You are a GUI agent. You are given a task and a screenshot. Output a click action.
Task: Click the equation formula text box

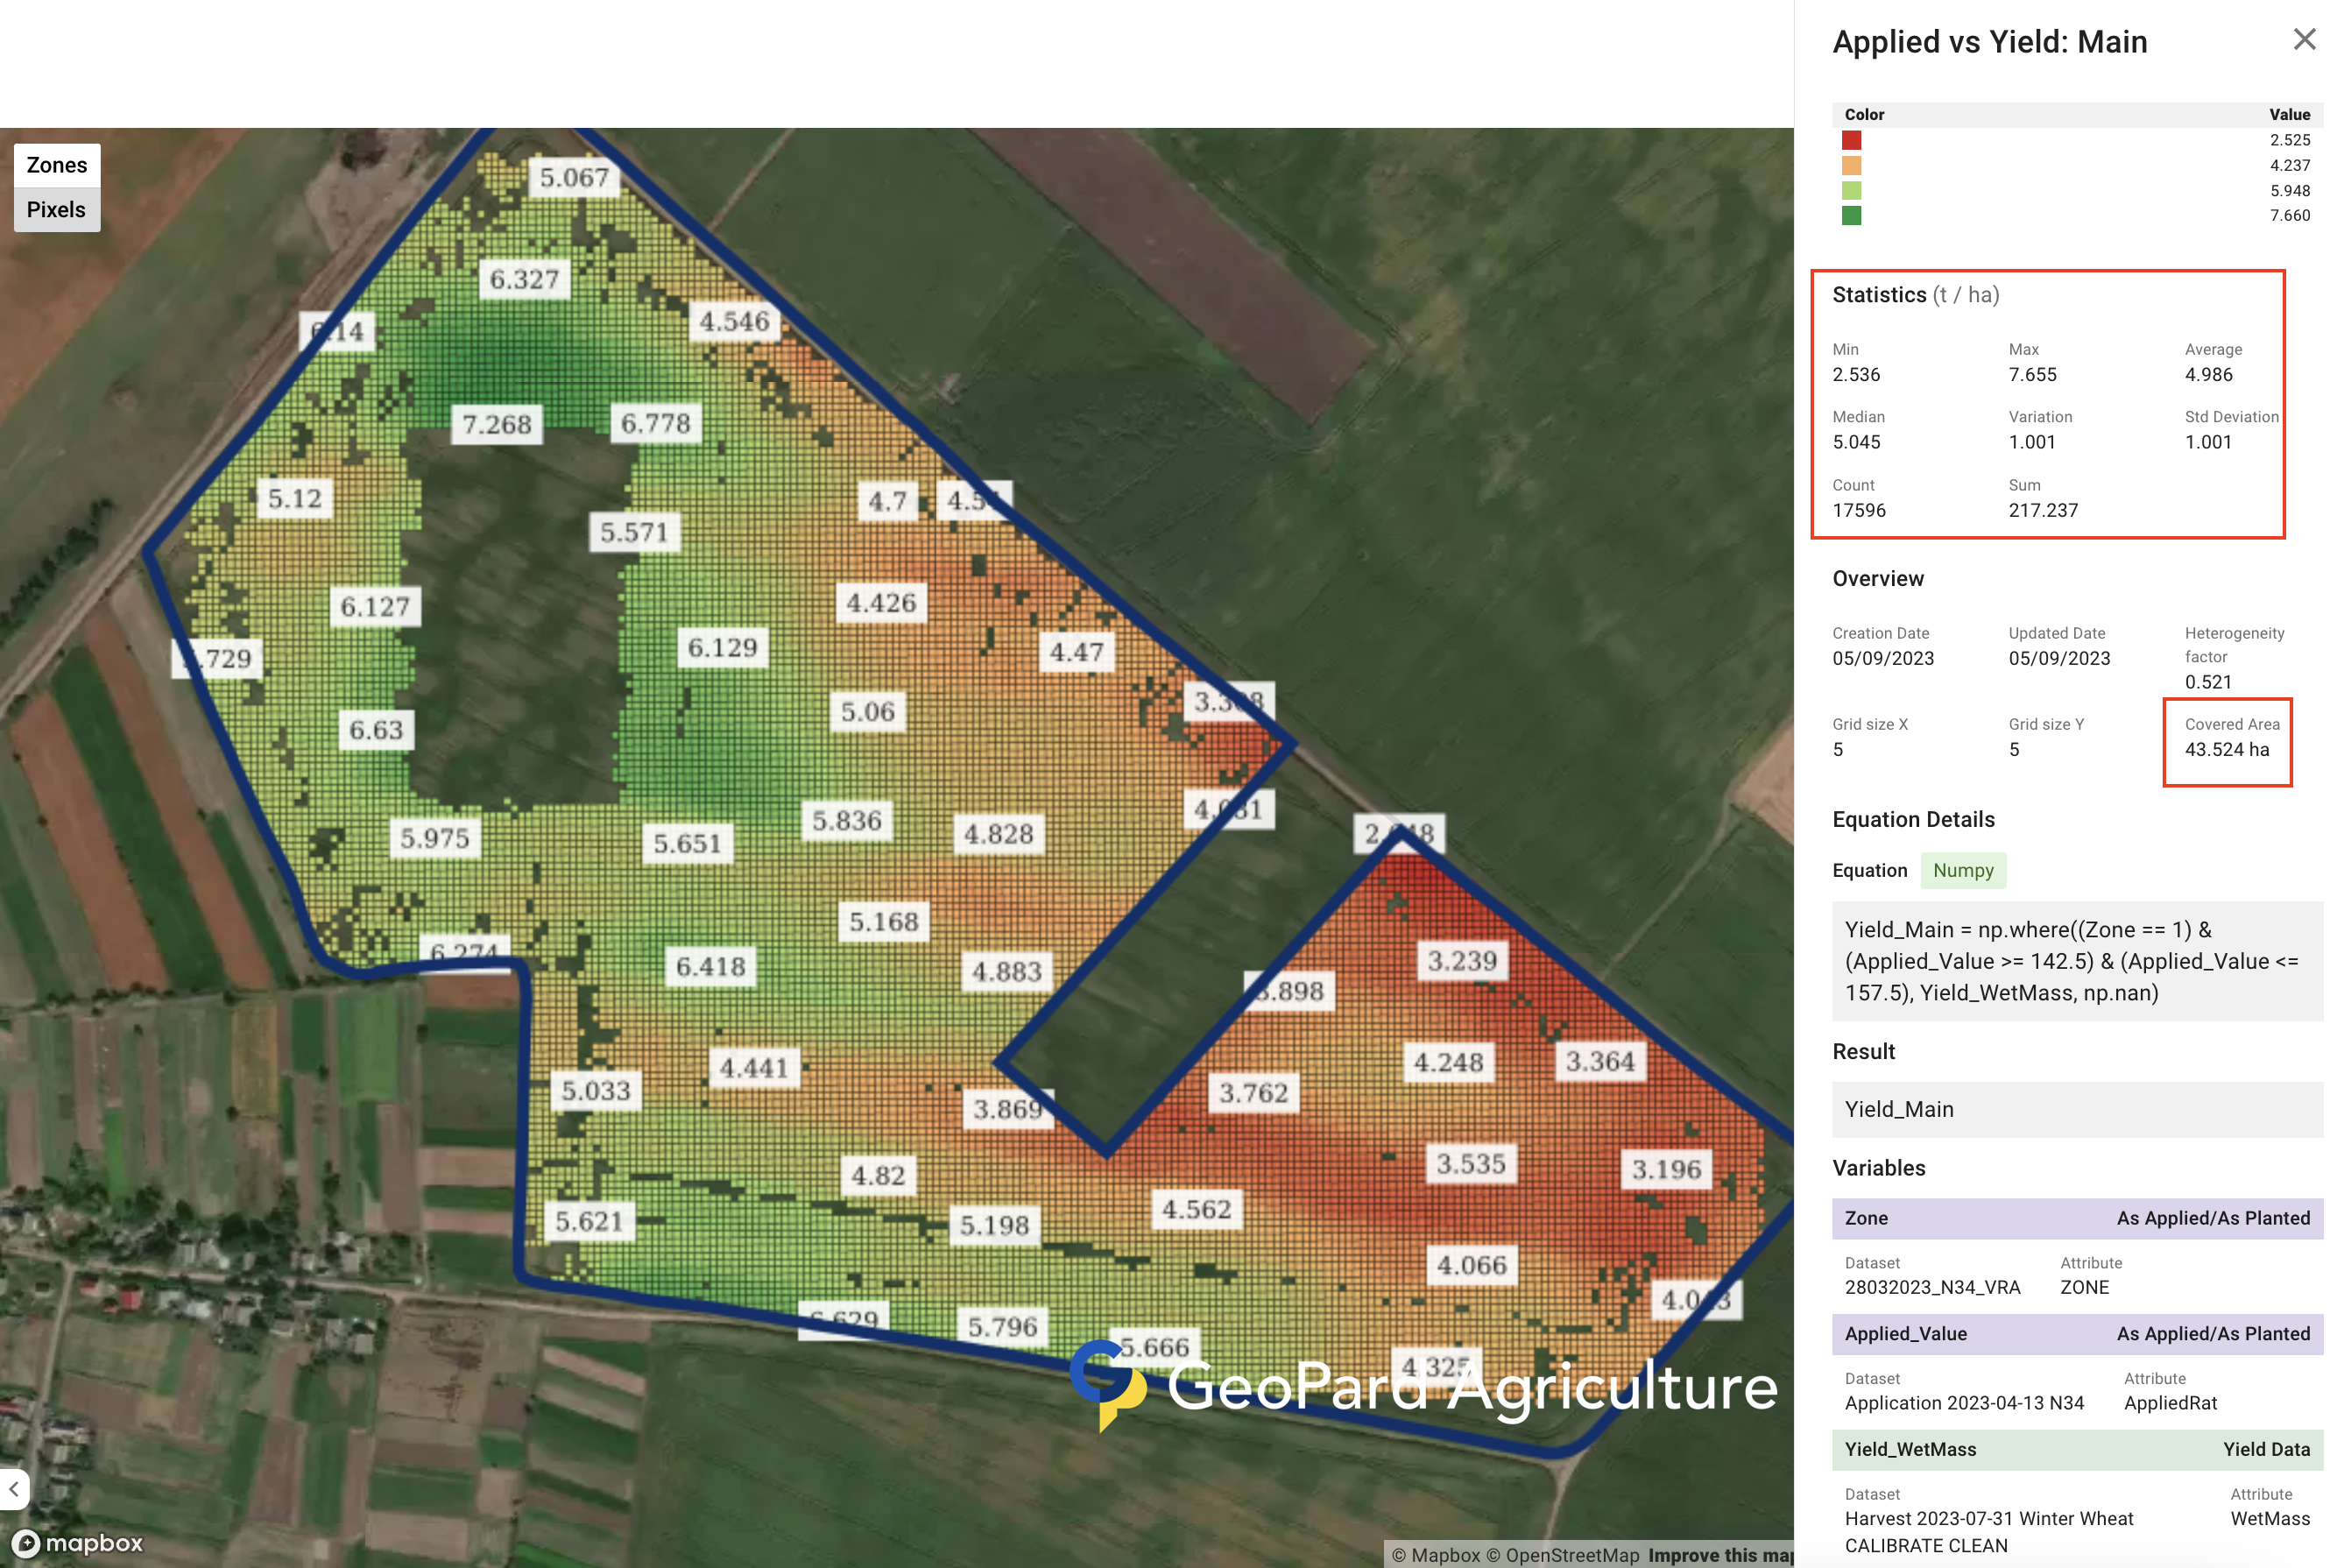(2076, 961)
